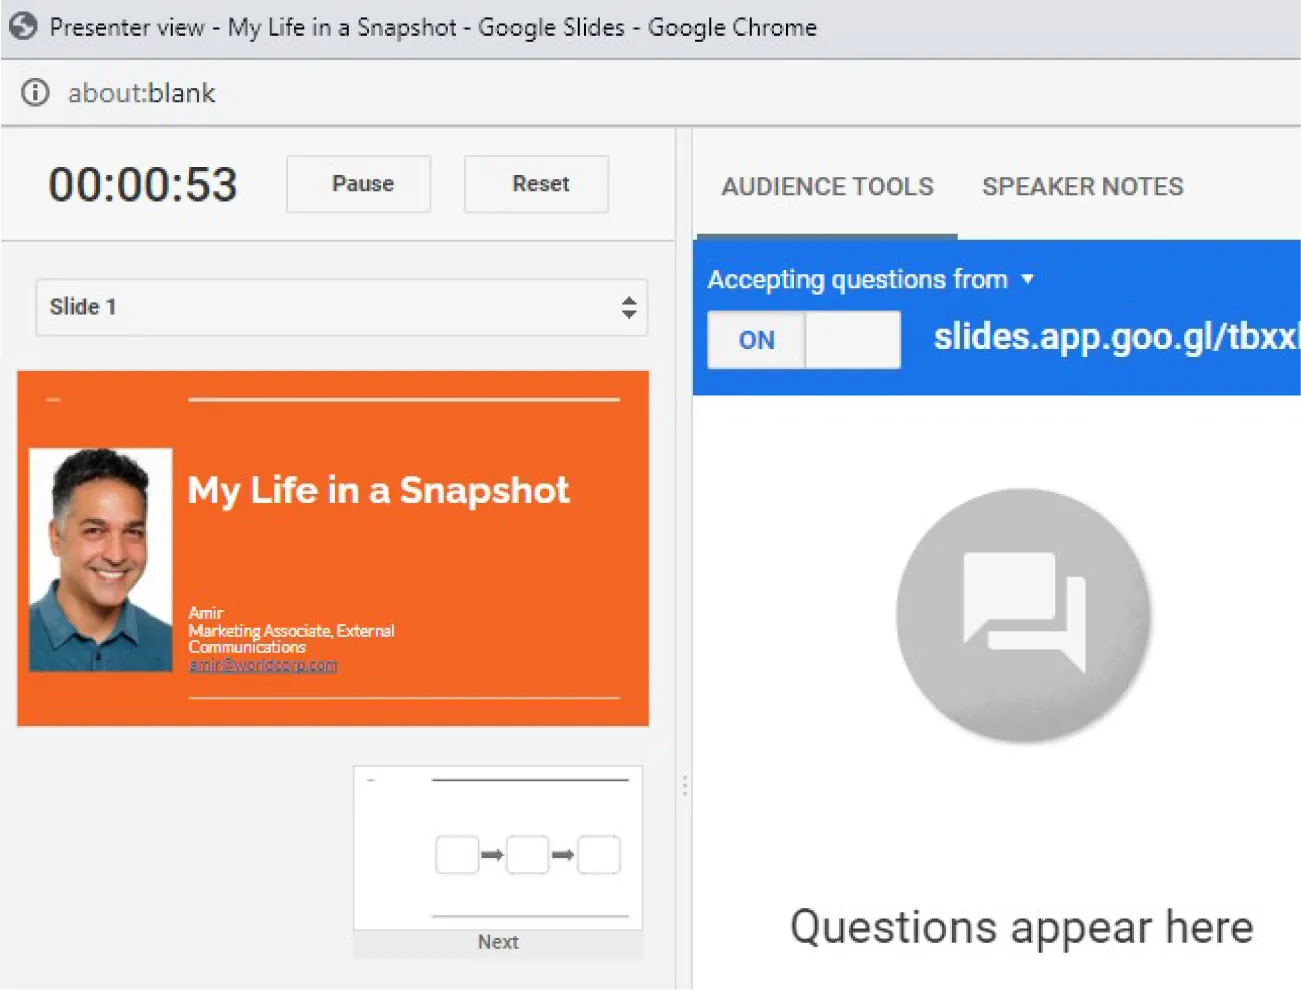Viewport: 1301px width, 990px height.
Task: Click the 00:00:53 timer display
Action: (x=143, y=184)
